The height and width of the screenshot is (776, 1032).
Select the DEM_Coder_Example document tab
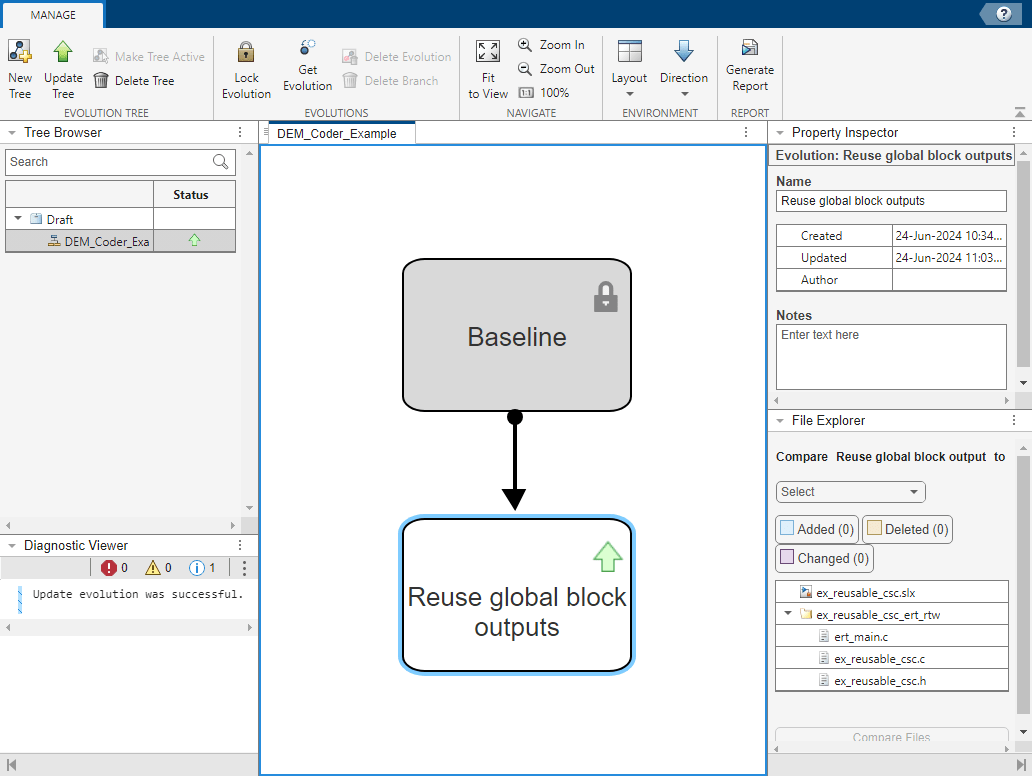click(x=337, y=133)
